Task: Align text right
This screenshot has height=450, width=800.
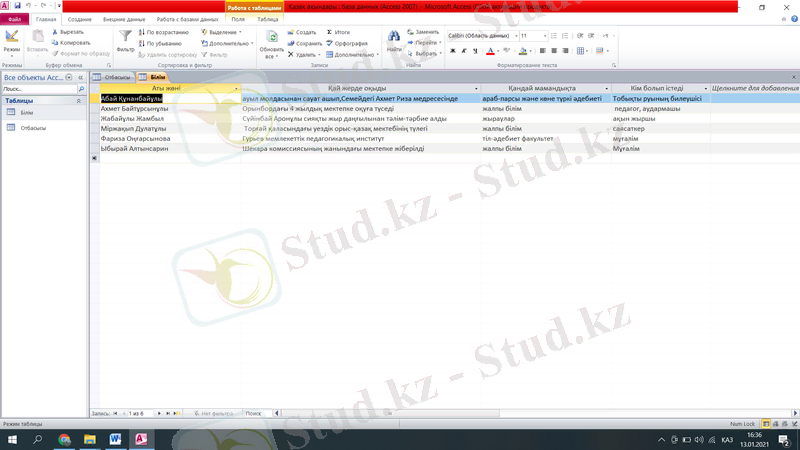Action: (x=565, y=51)
